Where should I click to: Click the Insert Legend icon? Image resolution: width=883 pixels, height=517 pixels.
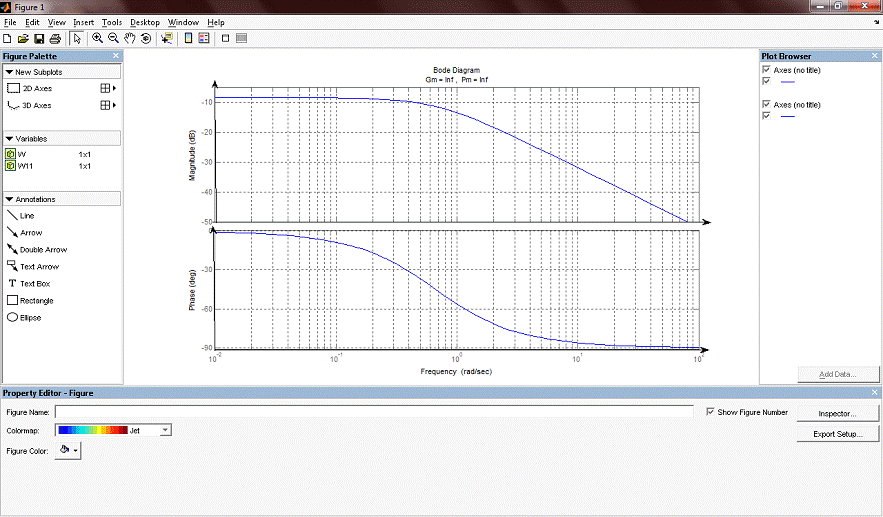click(x=204, y=38)
